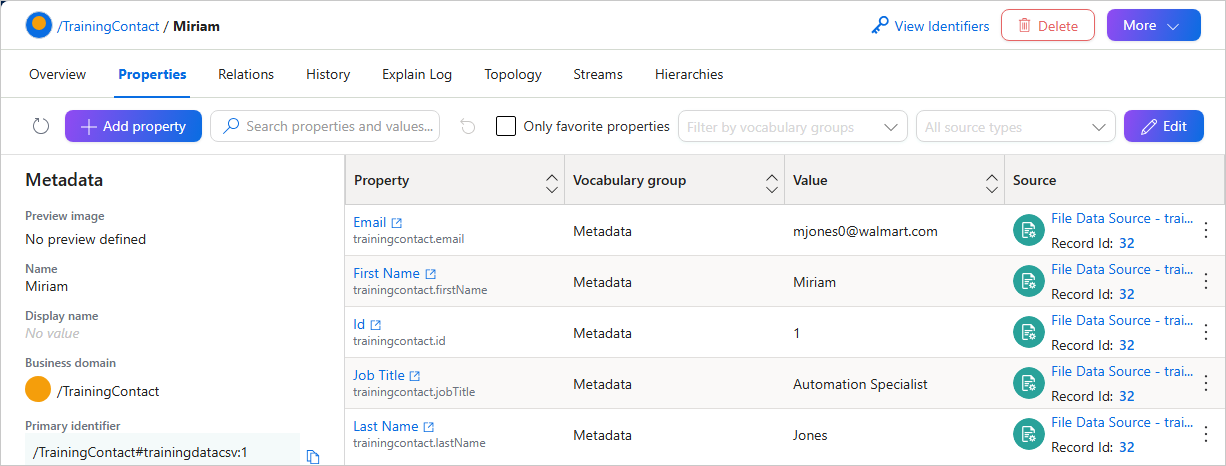Expand Filter by vocabulary groups dropdown

pyautogui.click(x=793, y=126)
